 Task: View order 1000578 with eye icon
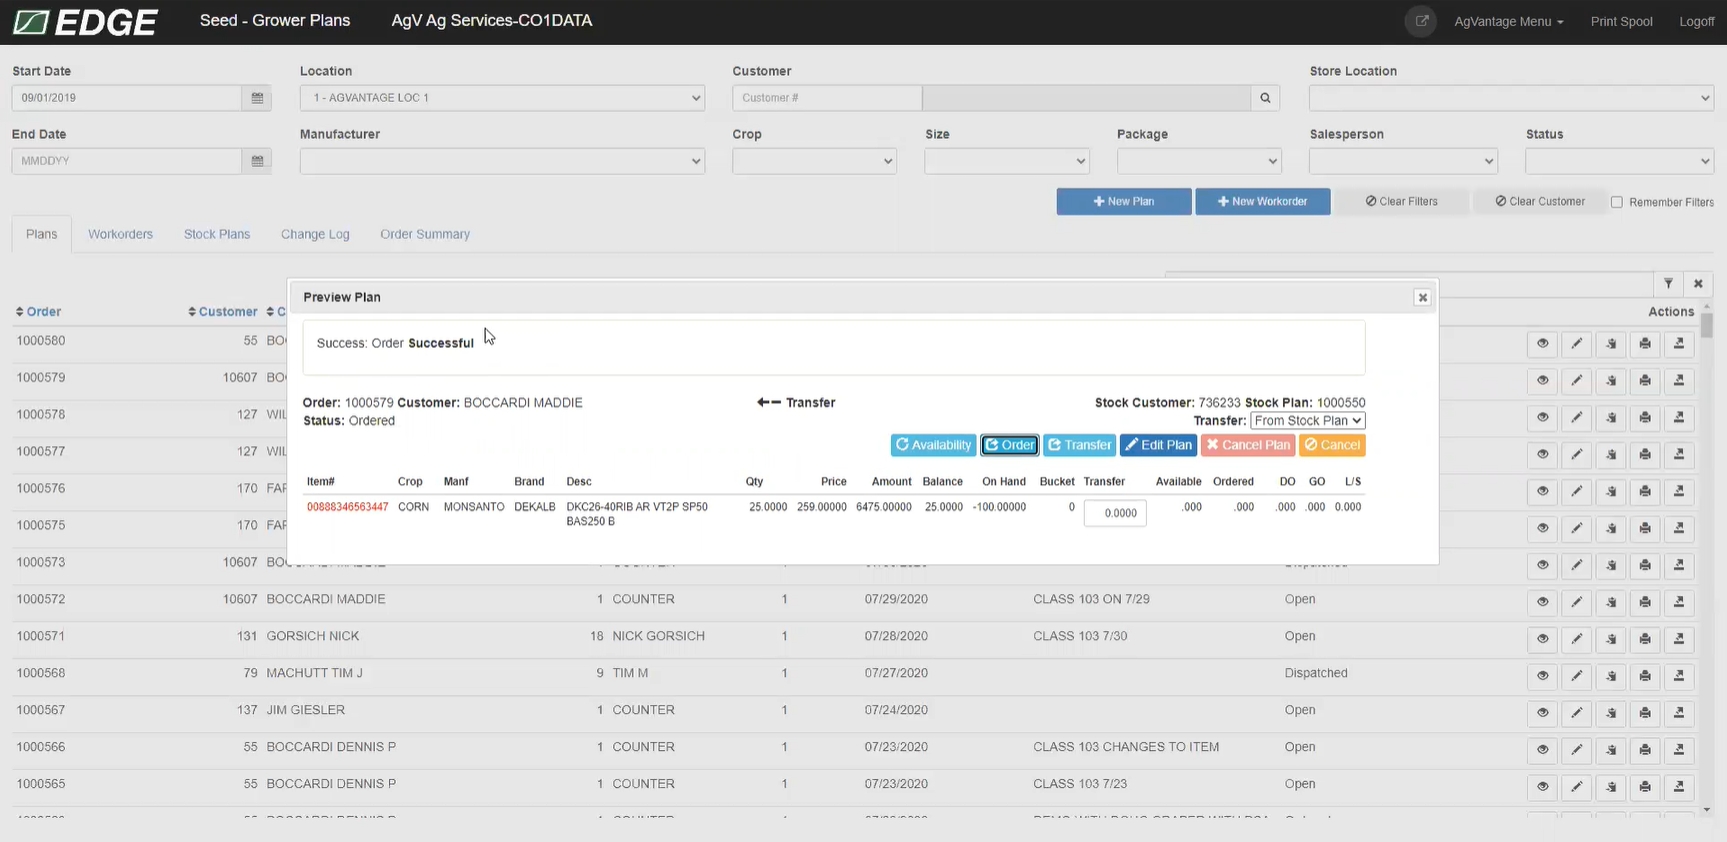[1542, 417]
